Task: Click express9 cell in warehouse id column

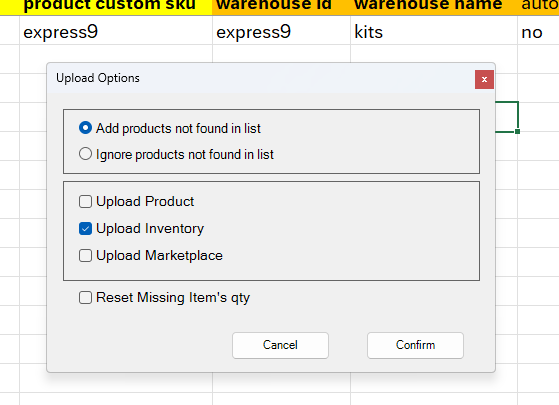Action: pyautogui.click(x=281, y=31)
